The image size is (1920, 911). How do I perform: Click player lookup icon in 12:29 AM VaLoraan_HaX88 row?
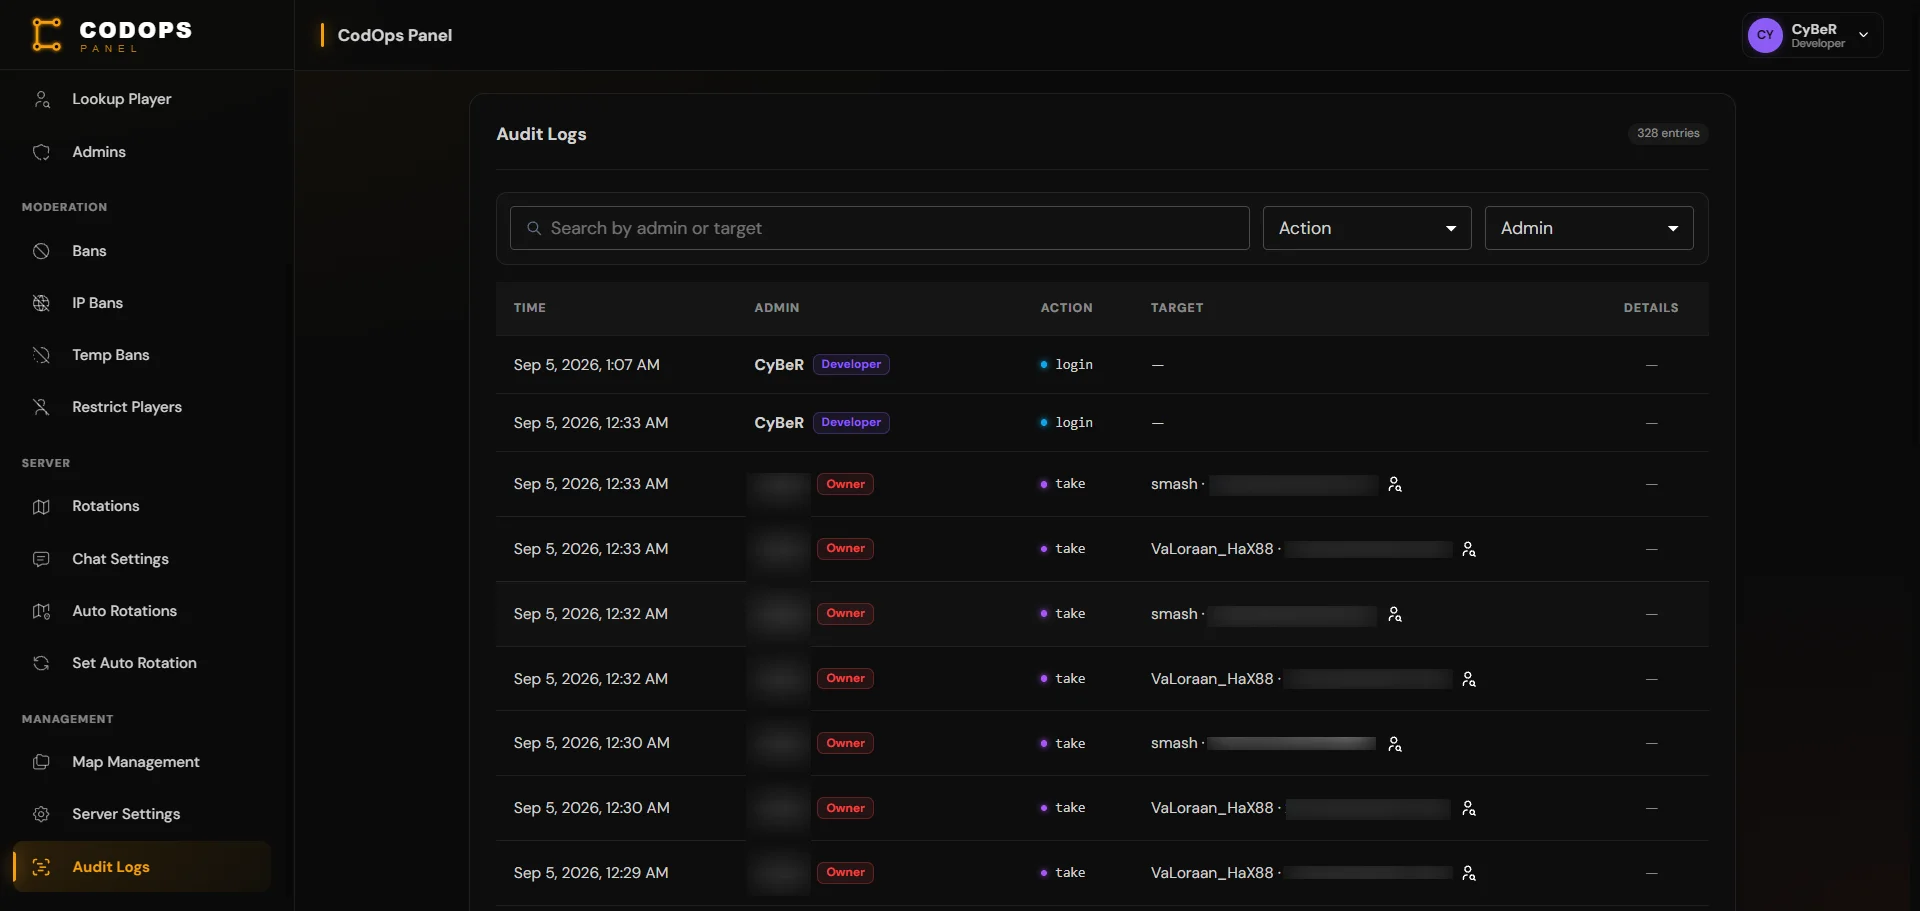tap(1469, 873)
